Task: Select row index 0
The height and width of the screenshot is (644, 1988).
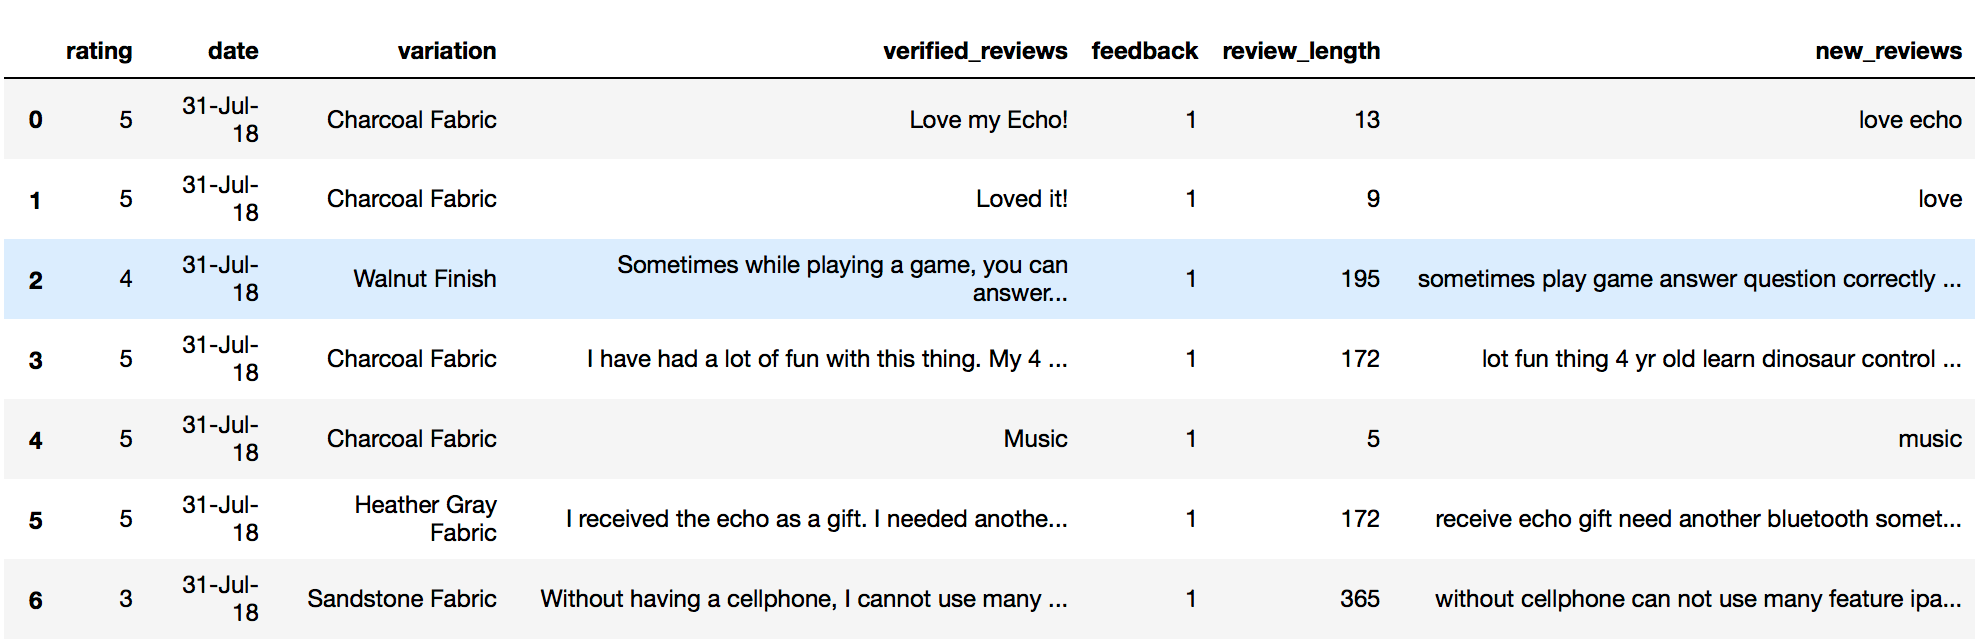Action: (36, 120)
